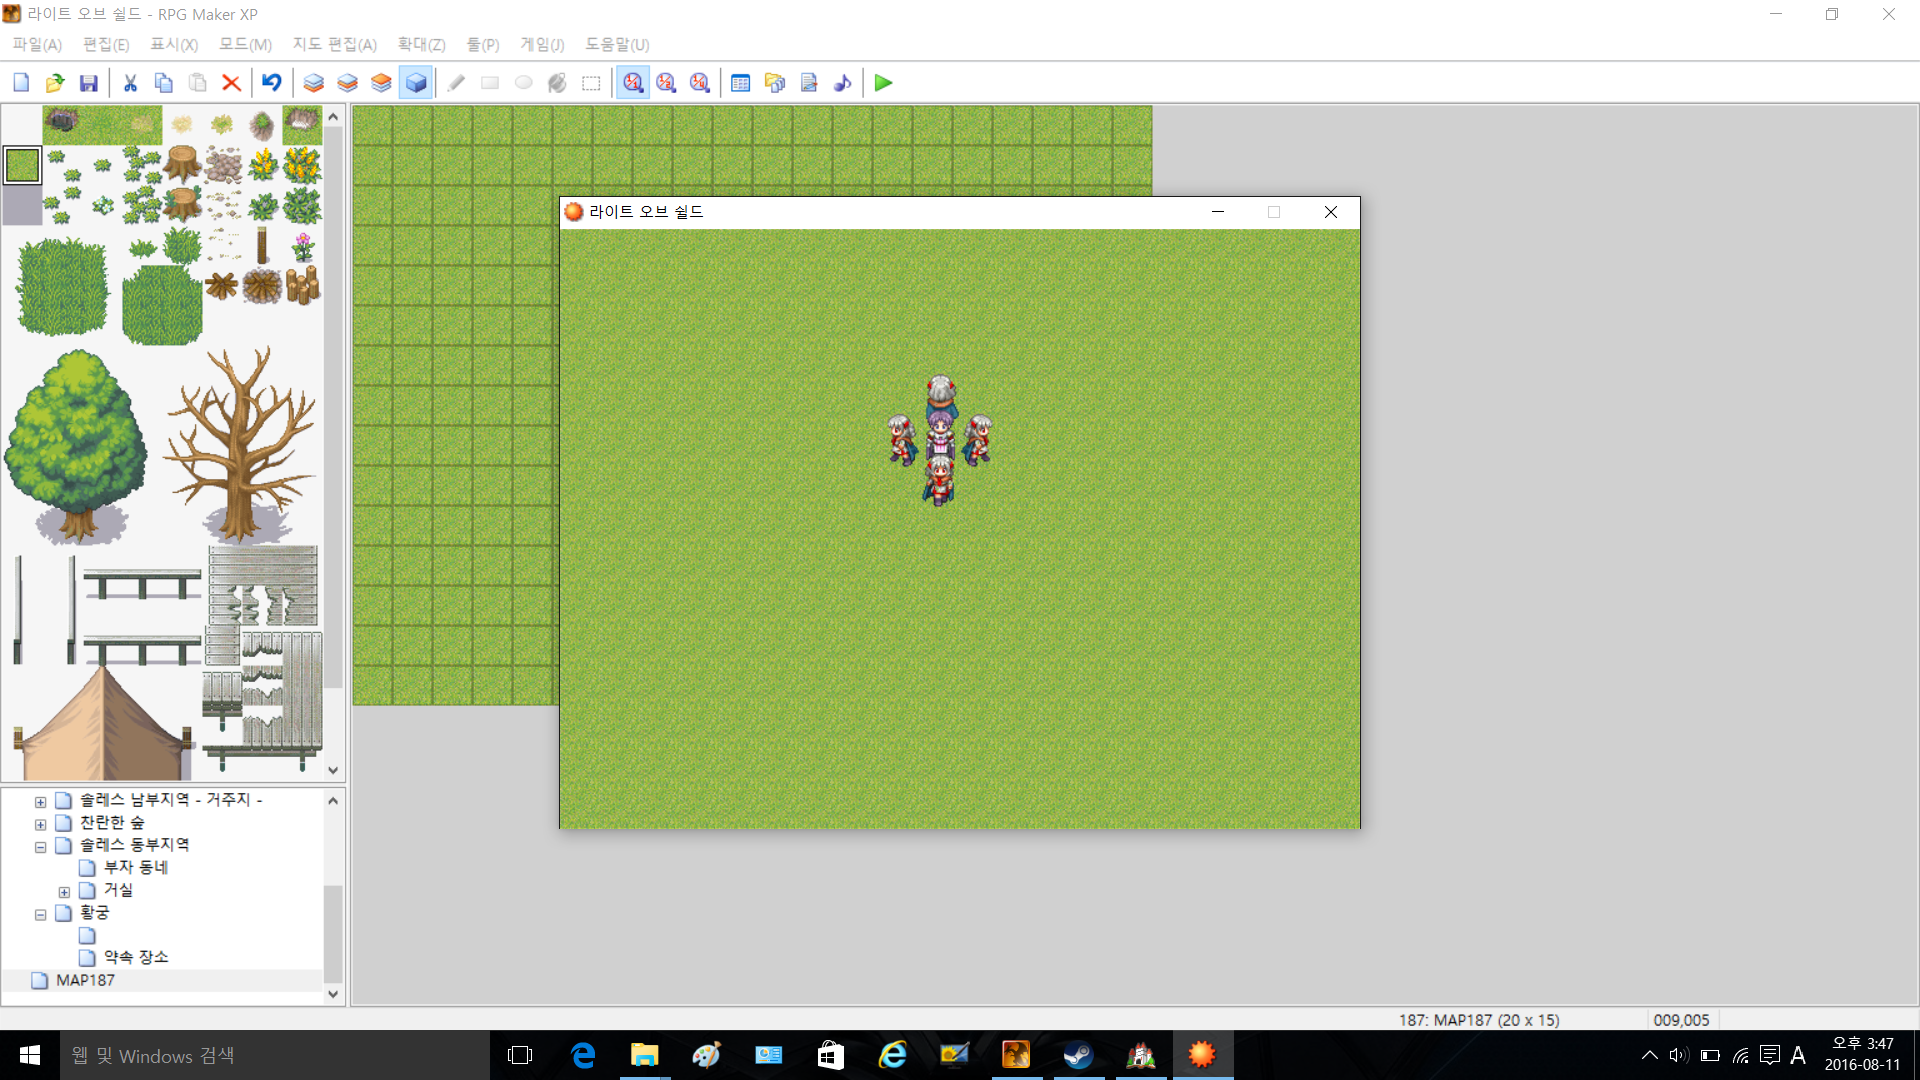
Task: Expand 솔레스 남부지역 - 거주지 - map folder
Action: point(40,802)
